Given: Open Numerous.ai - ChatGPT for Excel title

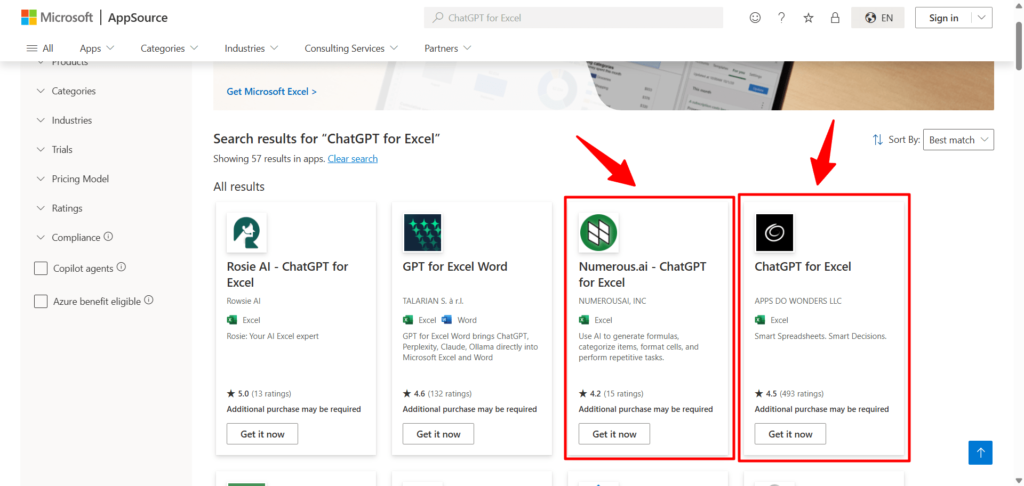Looking at the screenshot, I should point(643,274).
